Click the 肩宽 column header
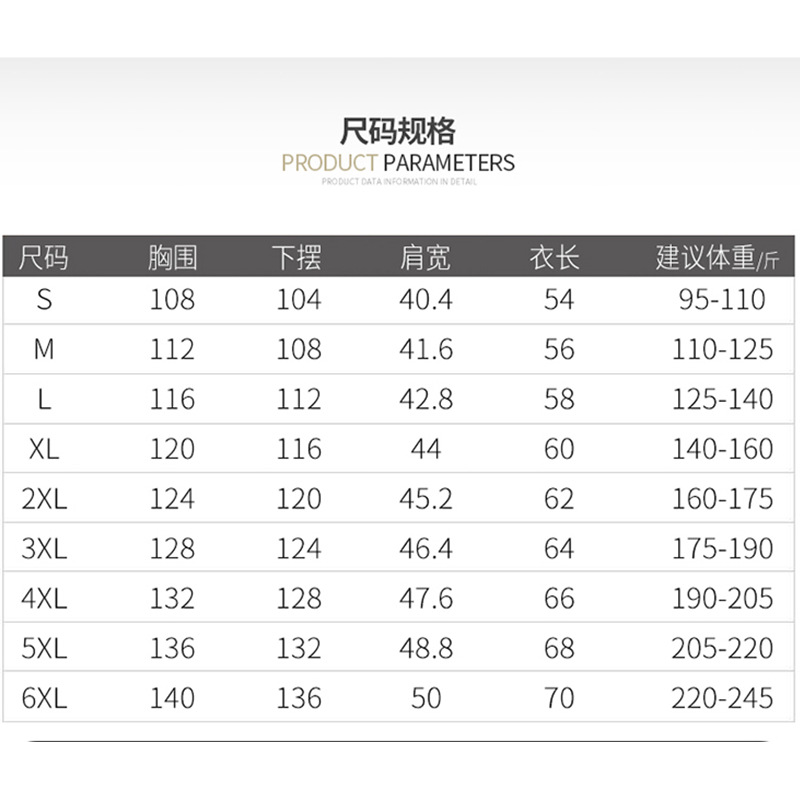The width and height of the screenshot is (800, 800). tap(426, 258)
